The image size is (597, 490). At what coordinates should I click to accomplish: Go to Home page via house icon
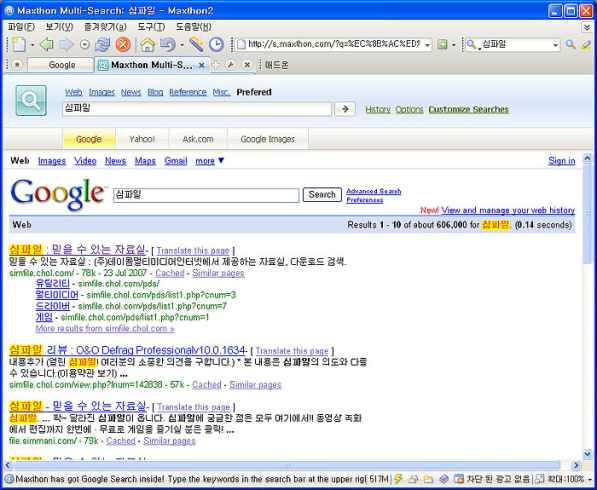[147, 45]
